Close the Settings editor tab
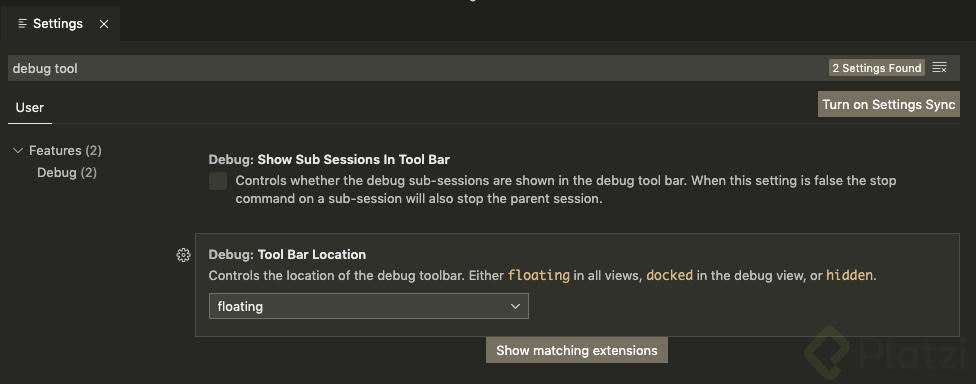Screen dimensions: 976x384 (104, 24)
